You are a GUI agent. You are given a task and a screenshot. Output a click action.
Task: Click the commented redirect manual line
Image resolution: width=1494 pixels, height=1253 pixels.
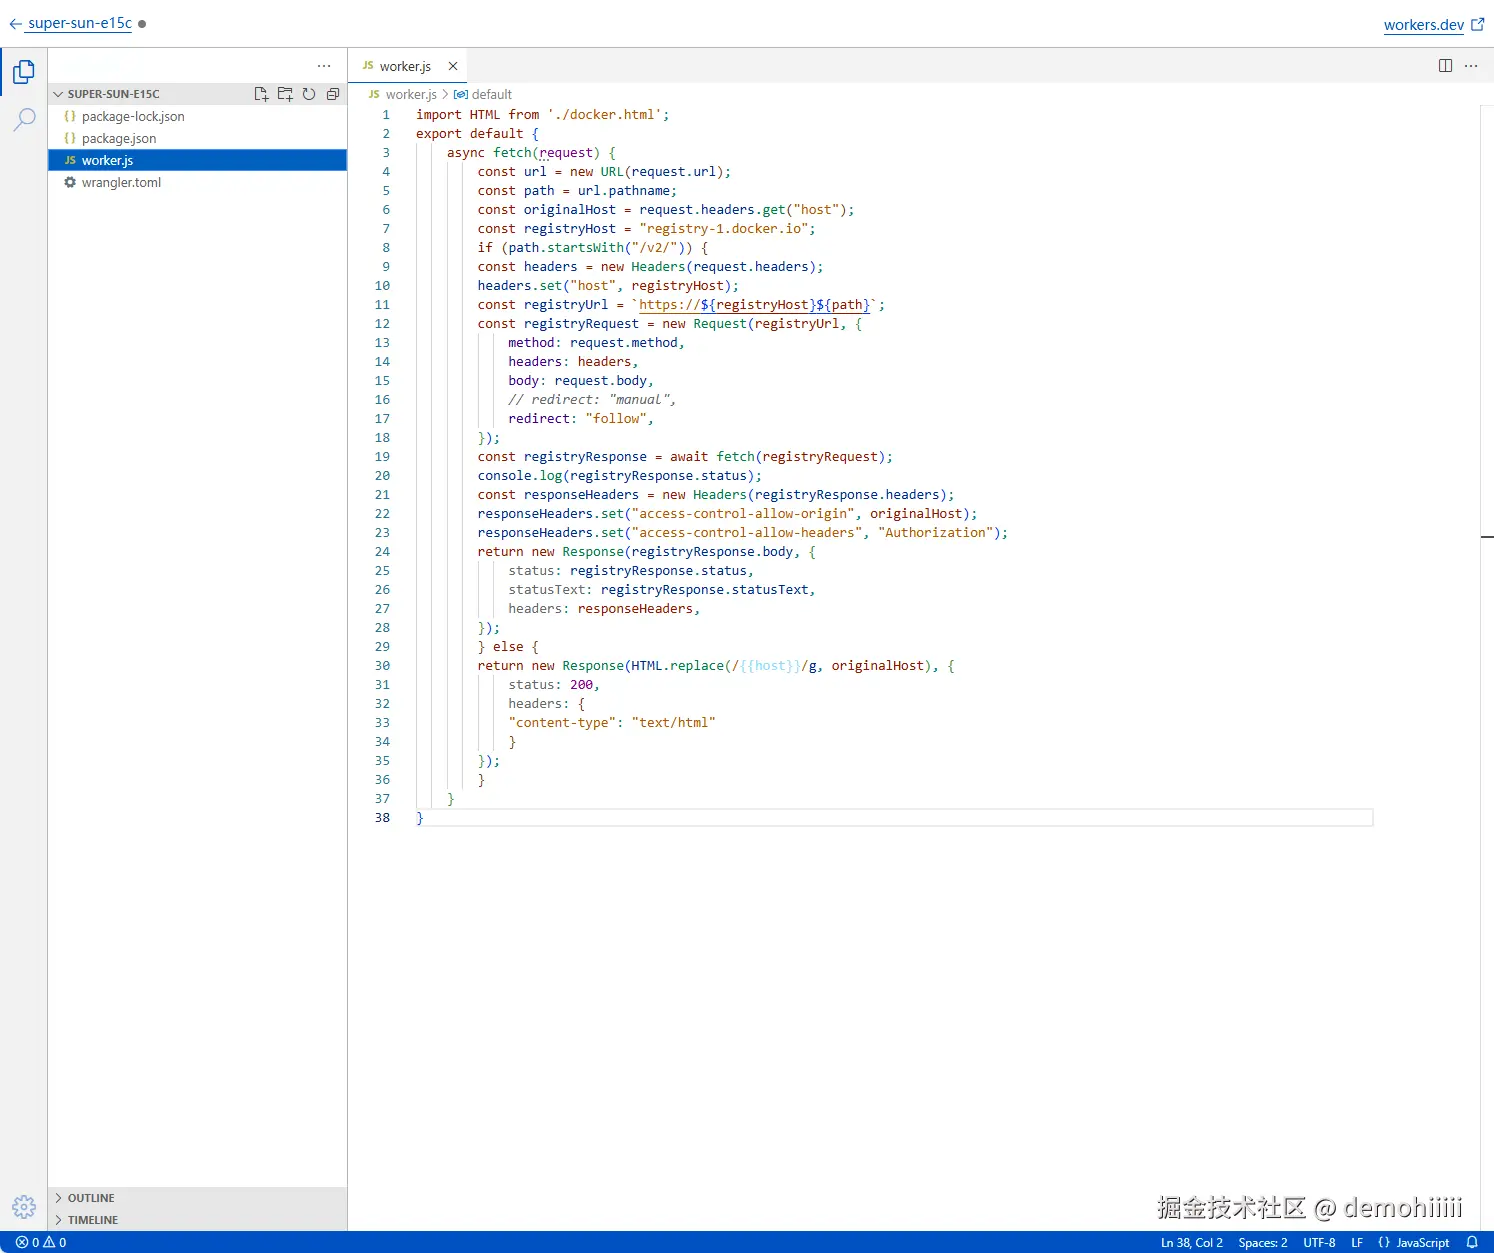click(x=592, y=400)
